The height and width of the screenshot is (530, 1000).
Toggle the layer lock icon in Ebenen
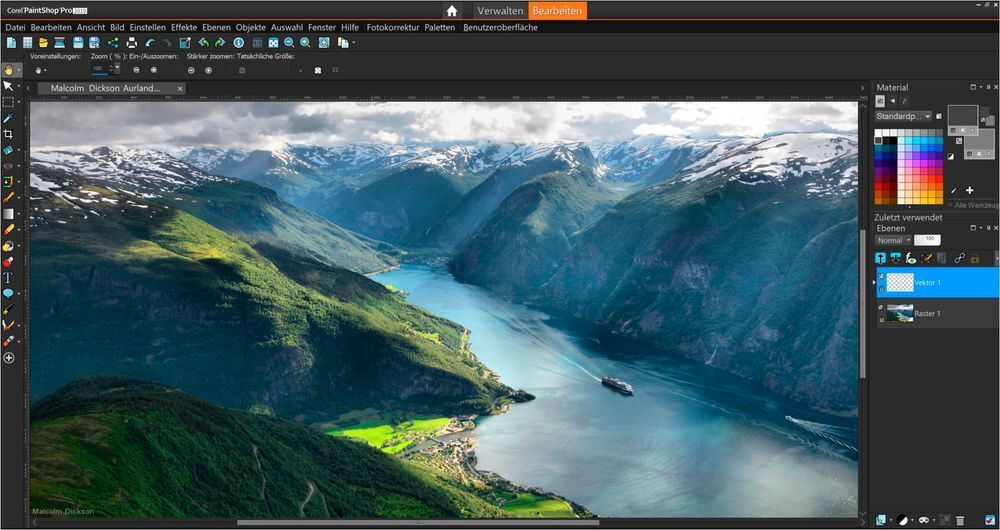click(x=974, y=258)
